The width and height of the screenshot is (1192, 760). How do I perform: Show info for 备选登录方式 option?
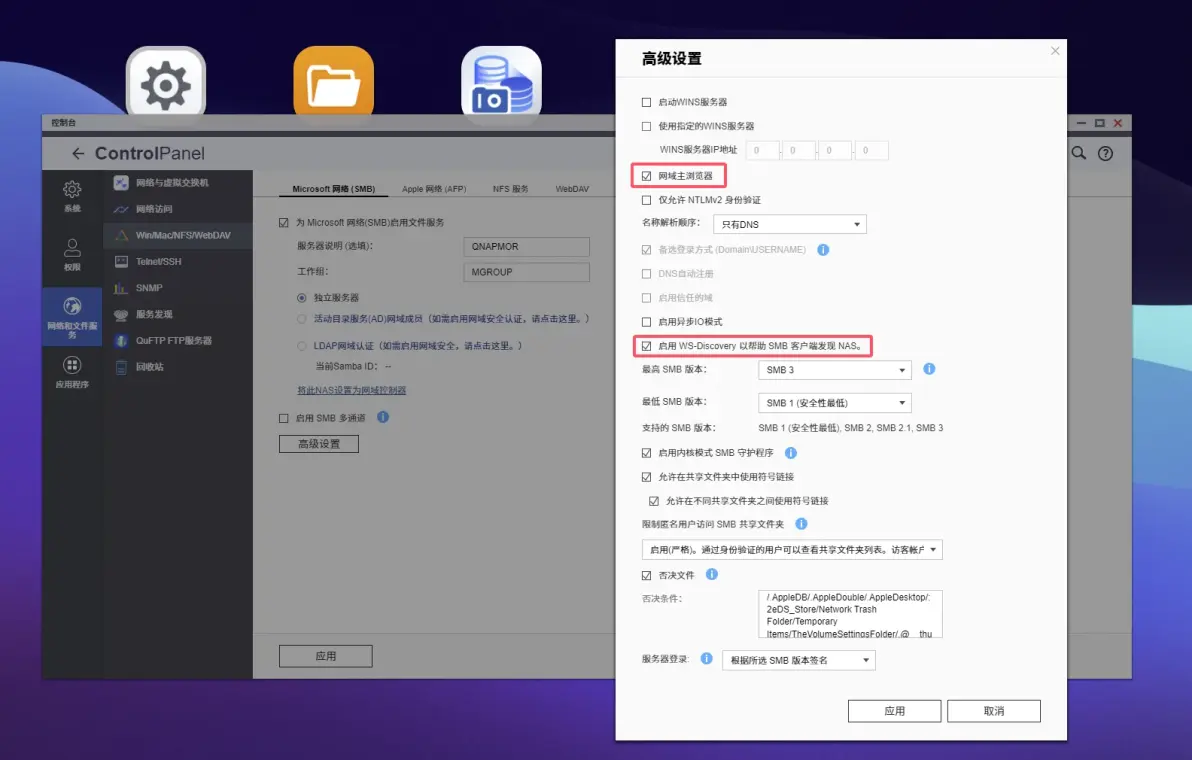click(x=823, y=249)
